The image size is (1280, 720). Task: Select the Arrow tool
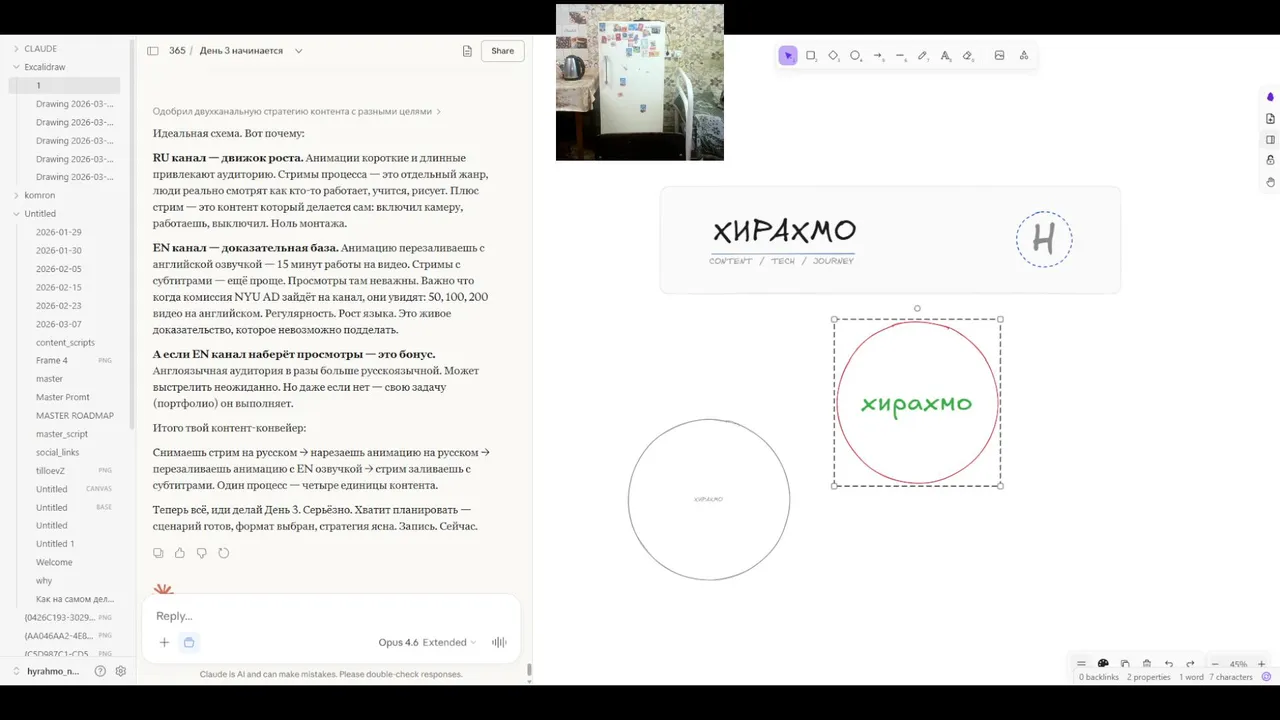878,56
